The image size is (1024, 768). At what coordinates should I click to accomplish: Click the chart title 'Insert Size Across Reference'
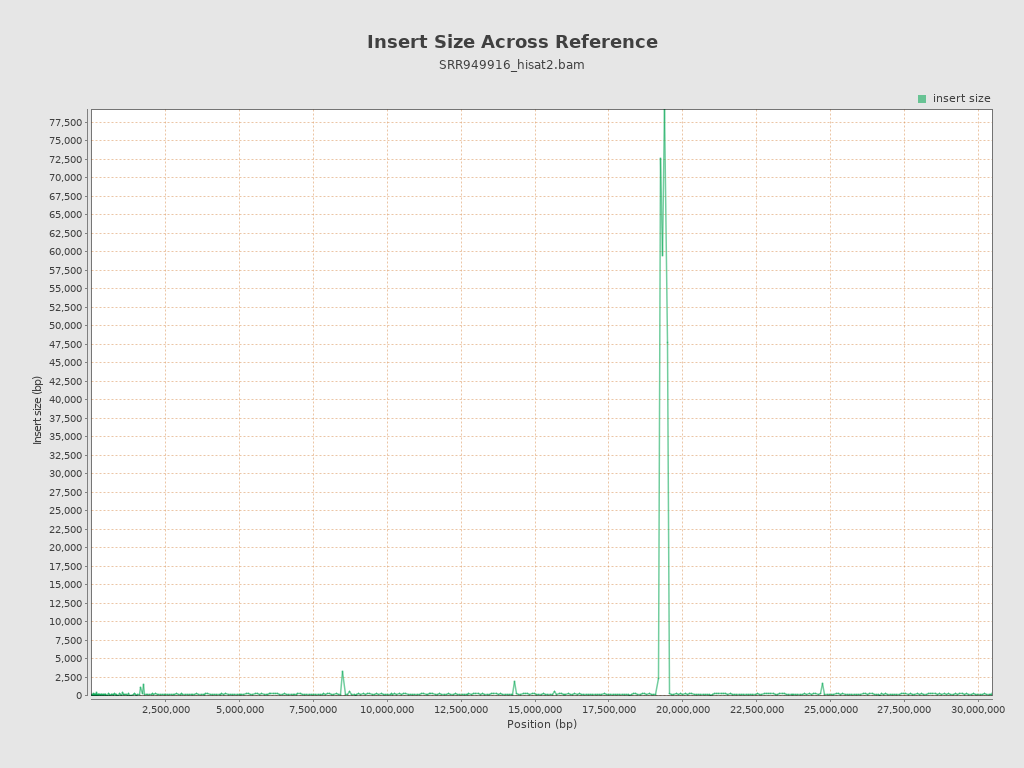pyautogui.click(x=512, y=42)
